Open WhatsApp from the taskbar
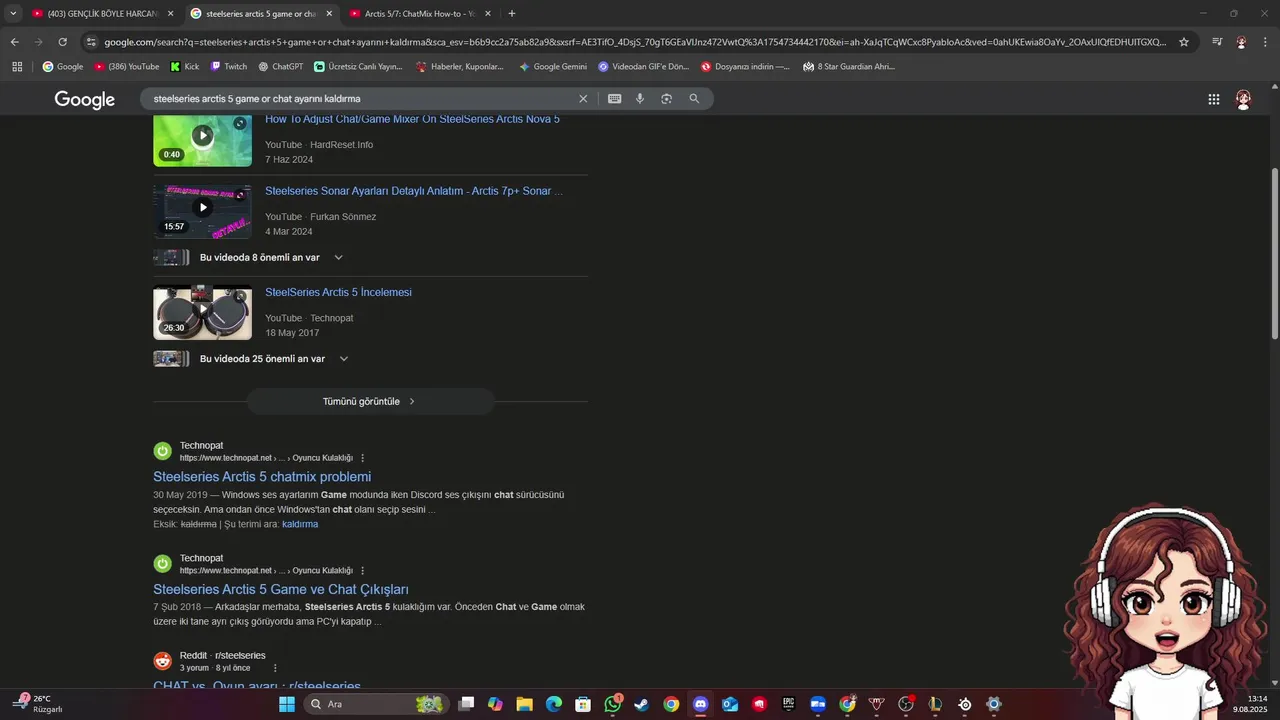The image size is (1280, 720). click(613, 704)
